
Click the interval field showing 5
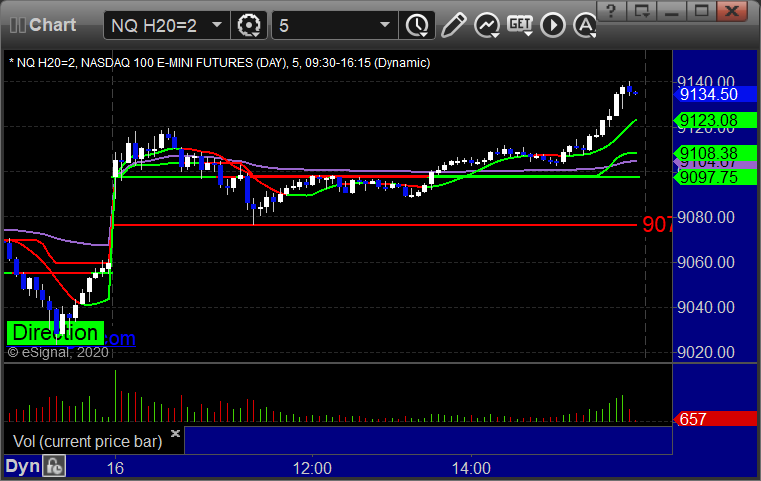pos(335,25)
